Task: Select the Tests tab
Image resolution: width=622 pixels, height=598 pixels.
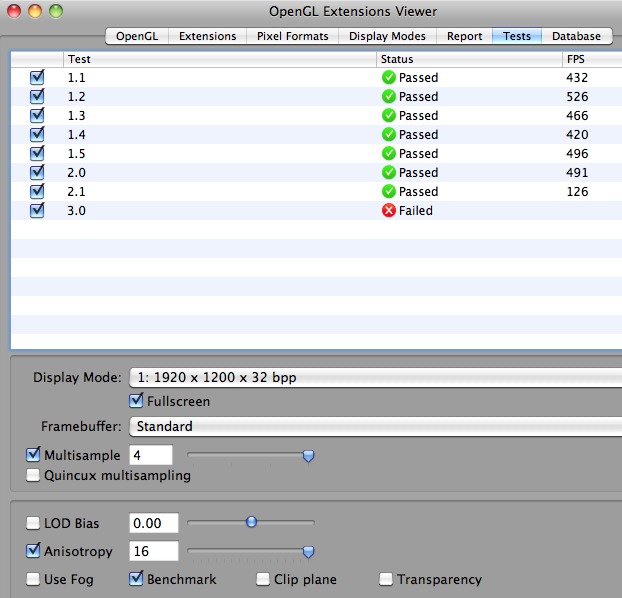Action: (517, 36)
